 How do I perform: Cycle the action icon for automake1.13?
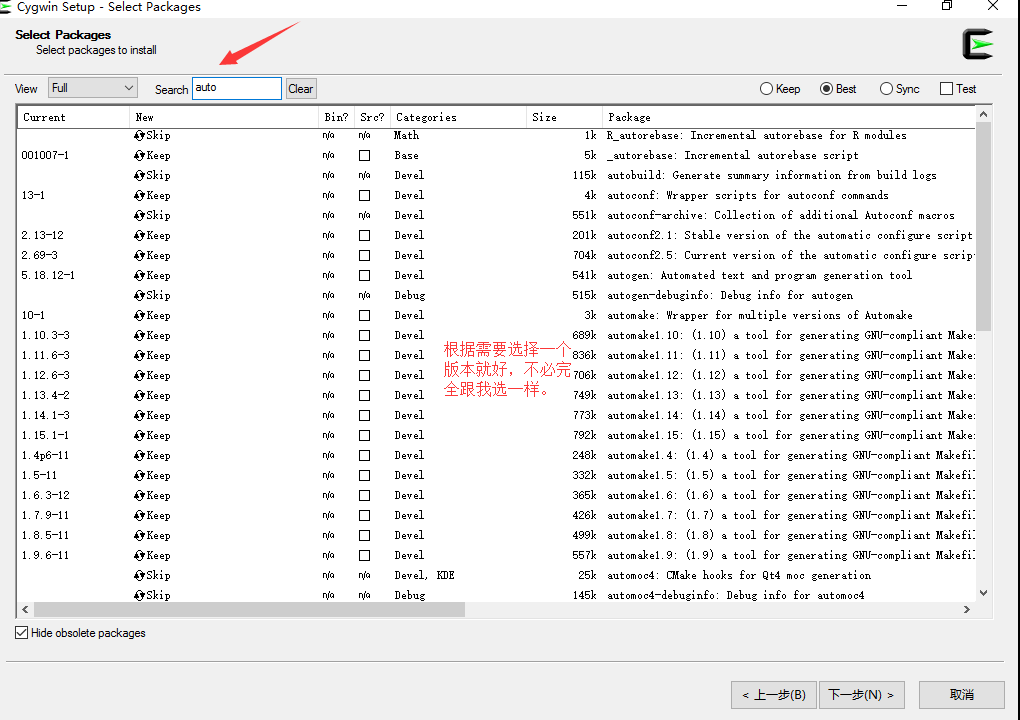point(139,395)
